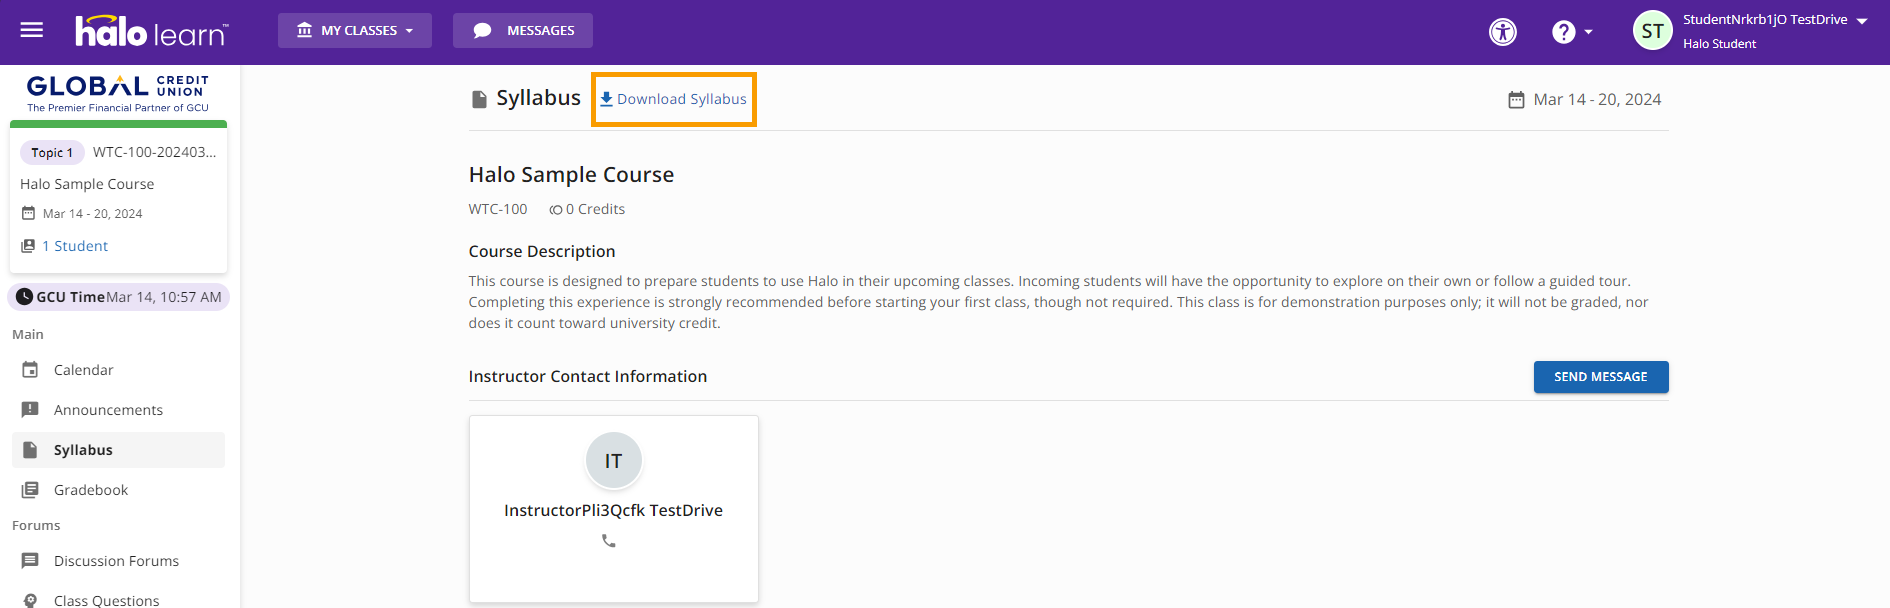Click the GCU Time clock icon

(24, 297)
